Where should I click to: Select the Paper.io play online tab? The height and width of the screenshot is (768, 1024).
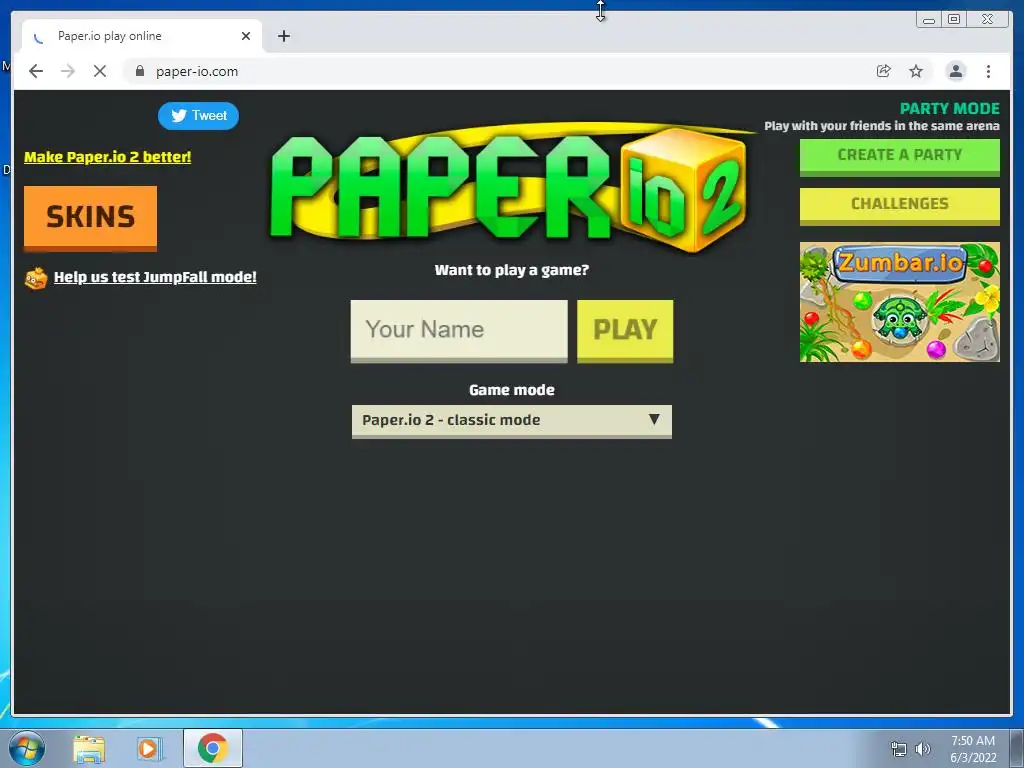tap(142, 36)
